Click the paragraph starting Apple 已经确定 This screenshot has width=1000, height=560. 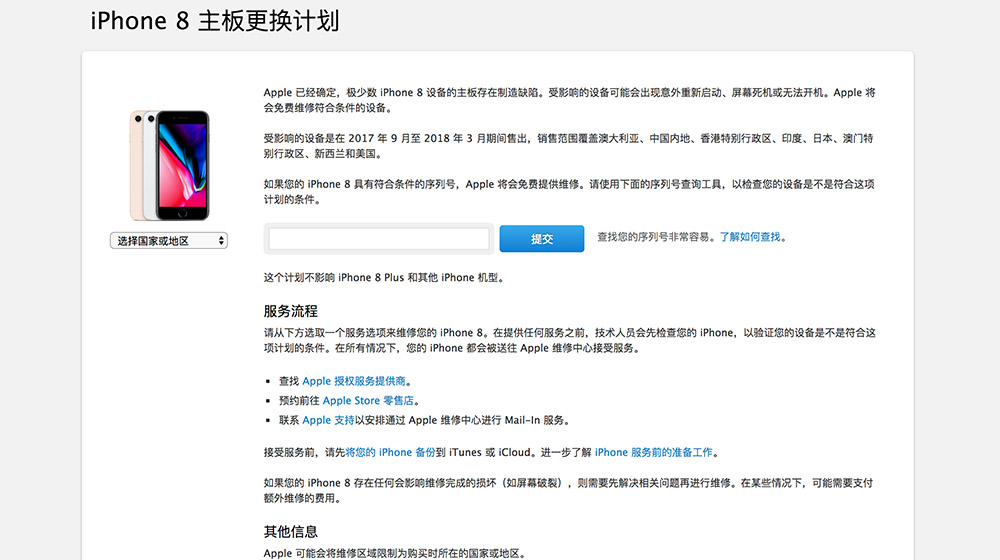click(x=569, y=100)
